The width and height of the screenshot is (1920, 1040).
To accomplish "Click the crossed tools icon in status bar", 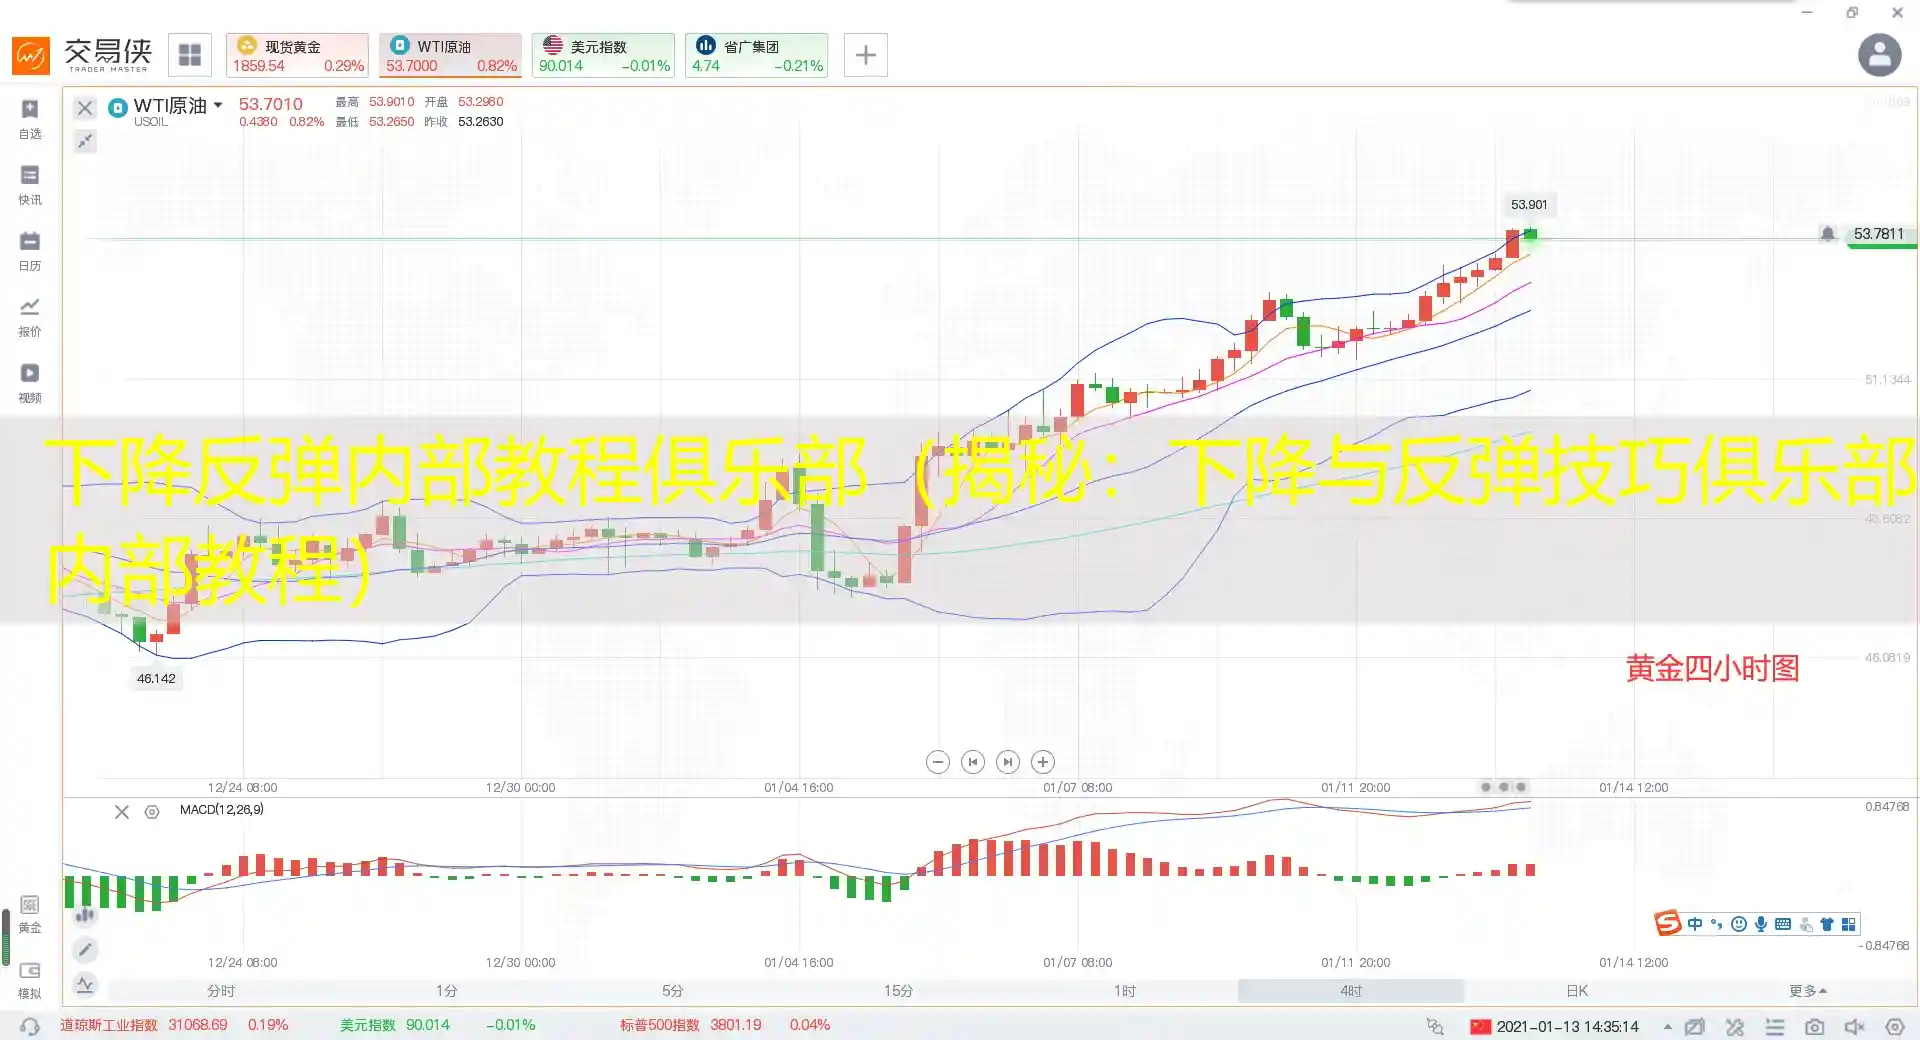I will [x=1735, y=1027].
